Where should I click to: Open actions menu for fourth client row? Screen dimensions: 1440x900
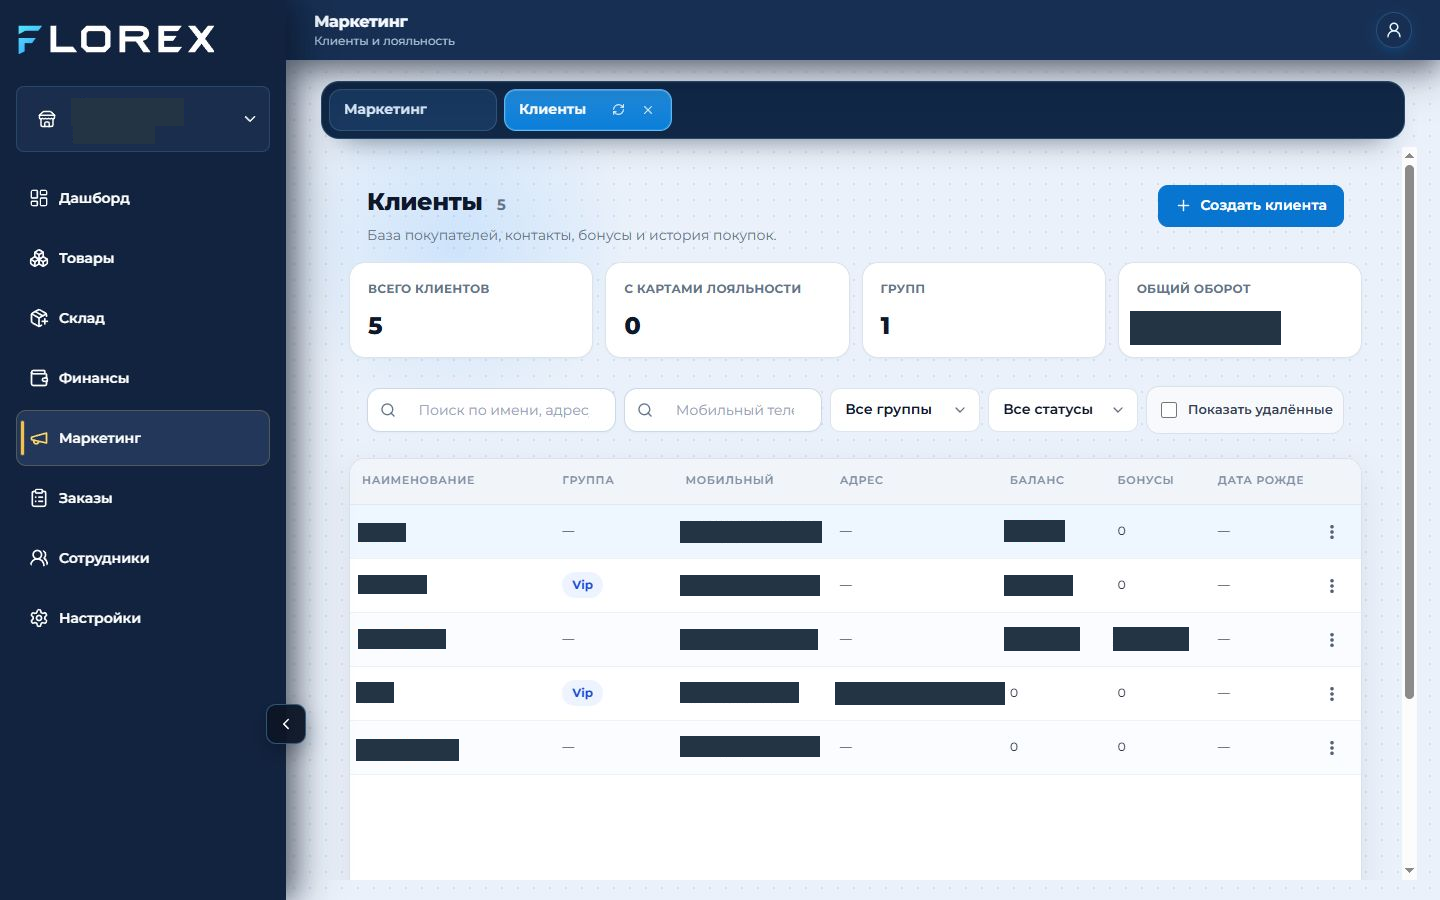click(x=1331, y=694)
